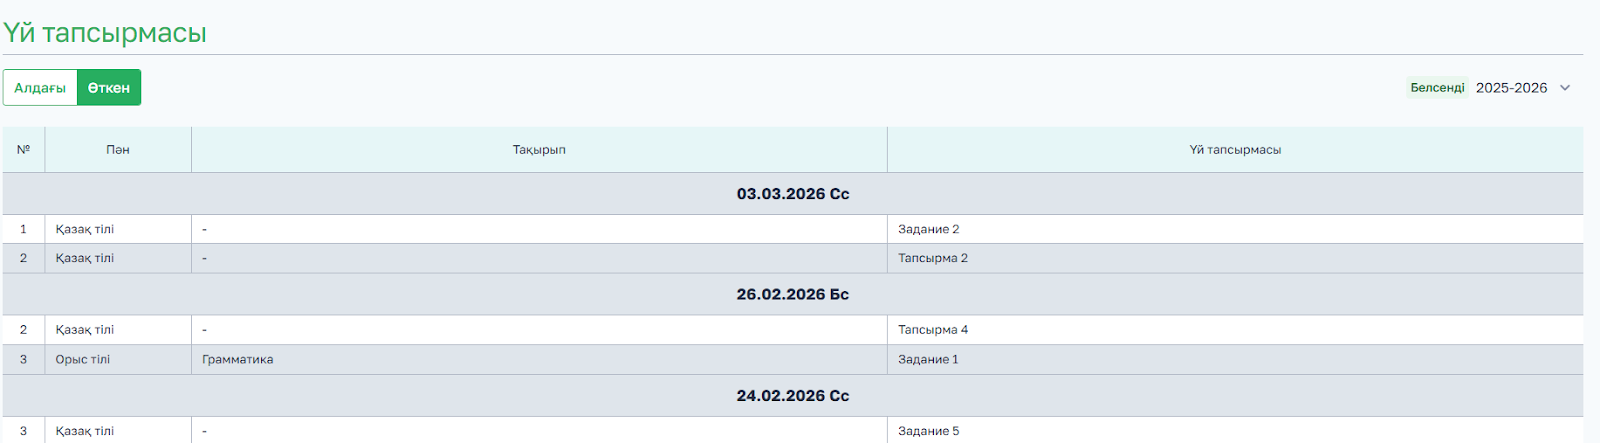Select the 24.02.2026 Сс date row

coord(793,396)
